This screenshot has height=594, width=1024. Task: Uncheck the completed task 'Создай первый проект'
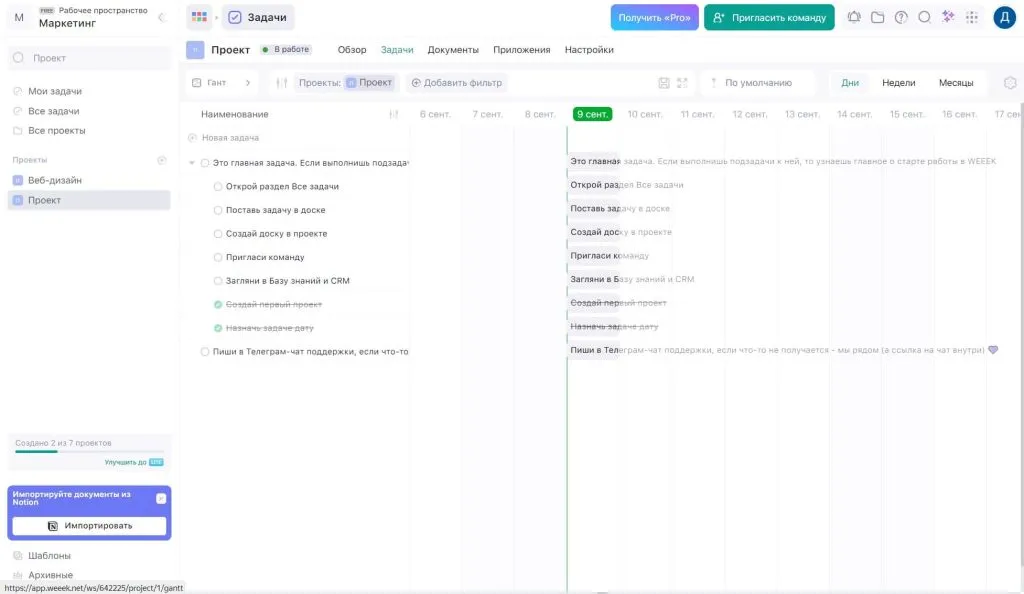click(219, 303)
